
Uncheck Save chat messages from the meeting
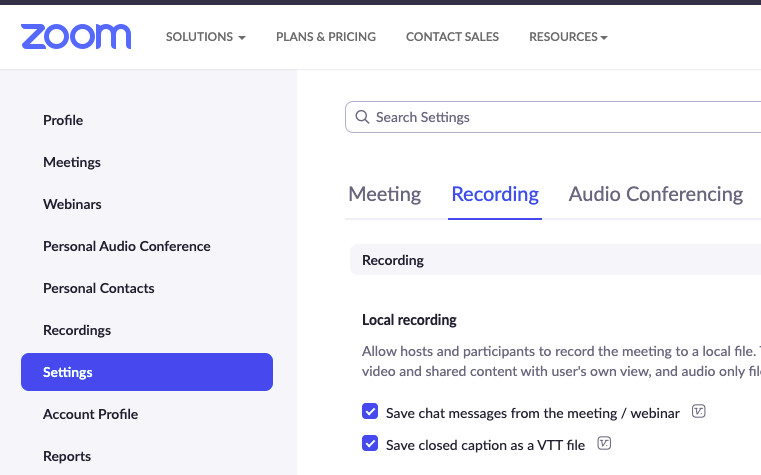click(370, 411)
